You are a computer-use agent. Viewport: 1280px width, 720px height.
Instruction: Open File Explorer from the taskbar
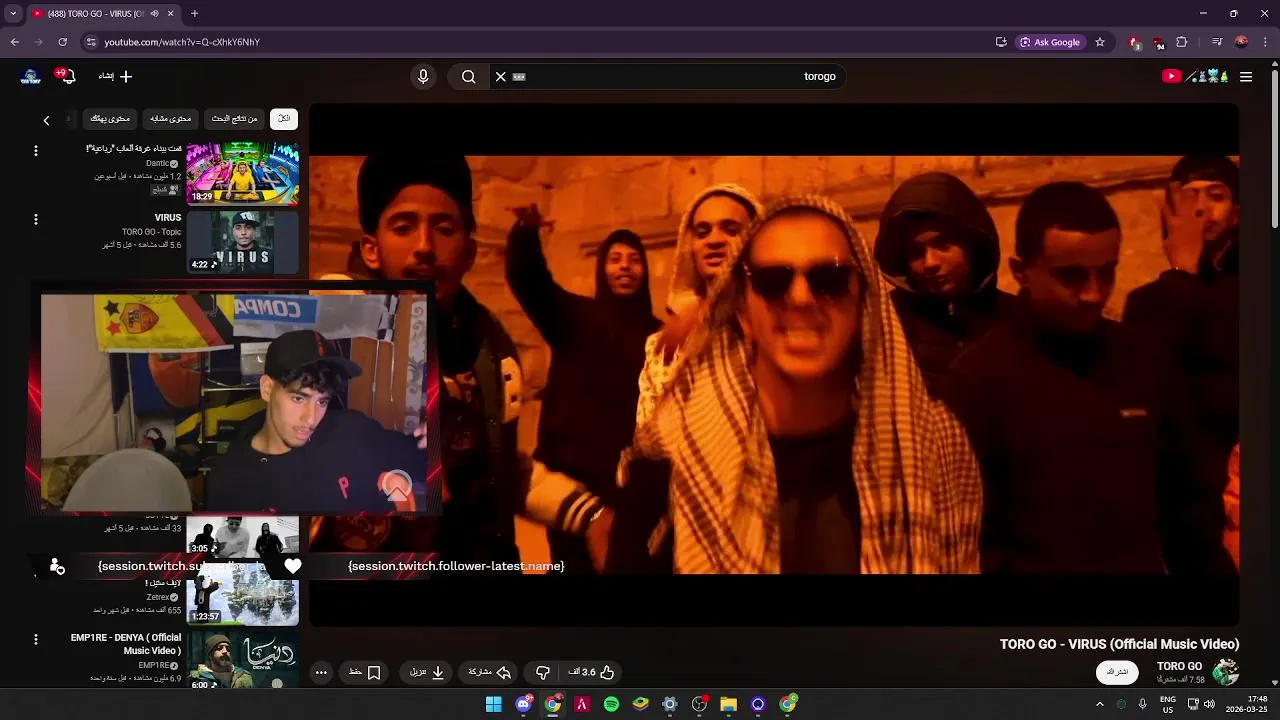pyautogui.click(x=729, y=704)
